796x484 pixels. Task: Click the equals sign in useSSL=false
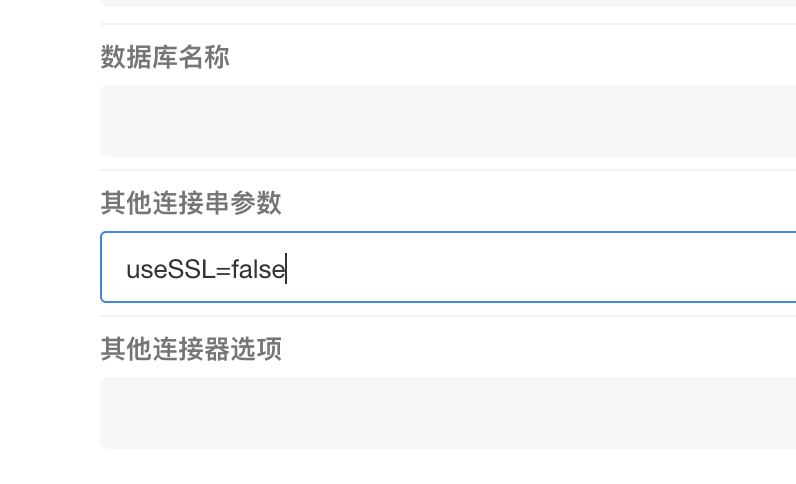pyautogui.click(x=223, y=269)
